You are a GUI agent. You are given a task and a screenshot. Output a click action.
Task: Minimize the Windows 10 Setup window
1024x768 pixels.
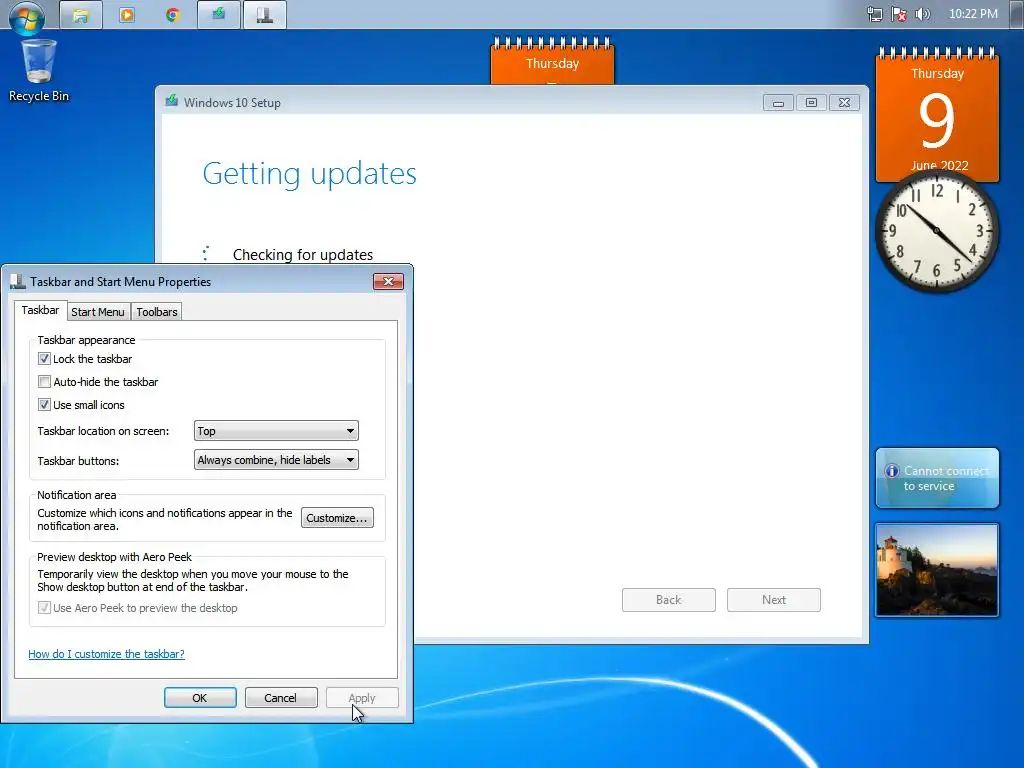778,103
